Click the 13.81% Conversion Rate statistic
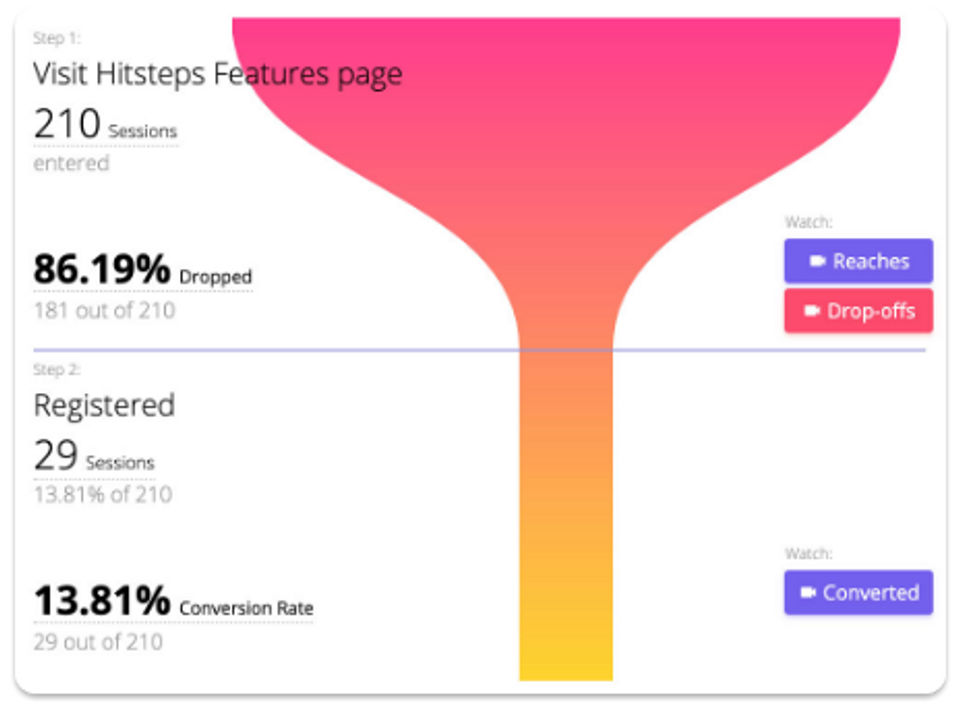The width and height of the screenshot is (960, 710). [x=173, y=603]
